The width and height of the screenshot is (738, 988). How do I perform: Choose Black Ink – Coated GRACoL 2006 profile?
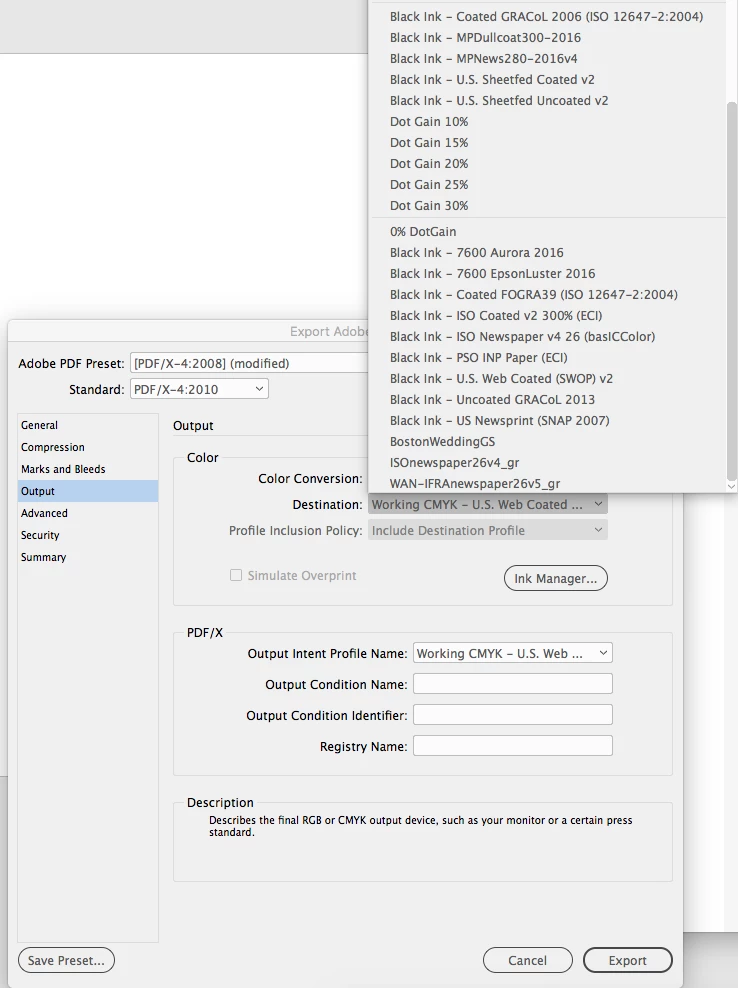(546, 16)
